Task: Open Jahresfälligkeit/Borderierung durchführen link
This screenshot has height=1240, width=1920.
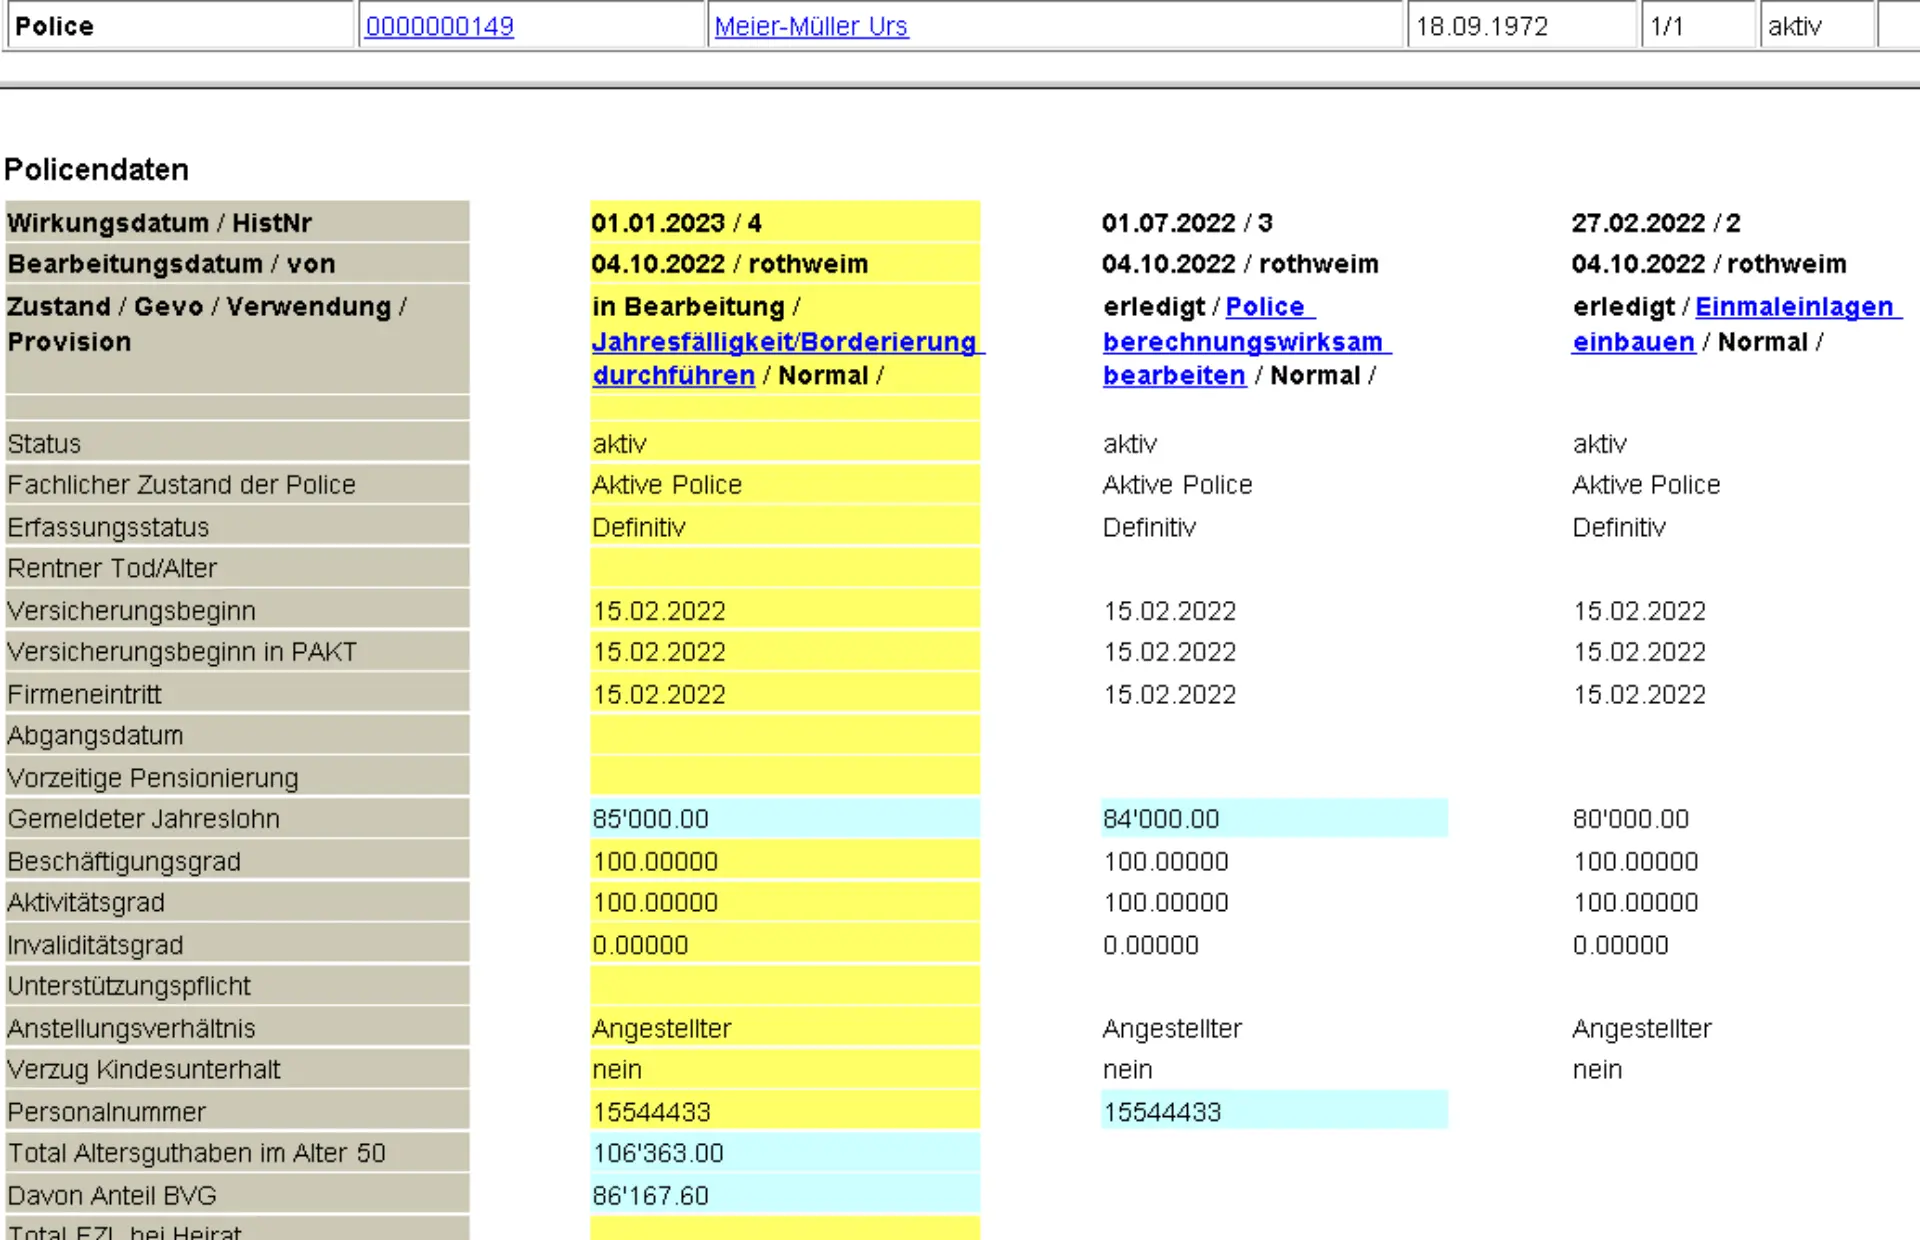Action: (783, 342)
